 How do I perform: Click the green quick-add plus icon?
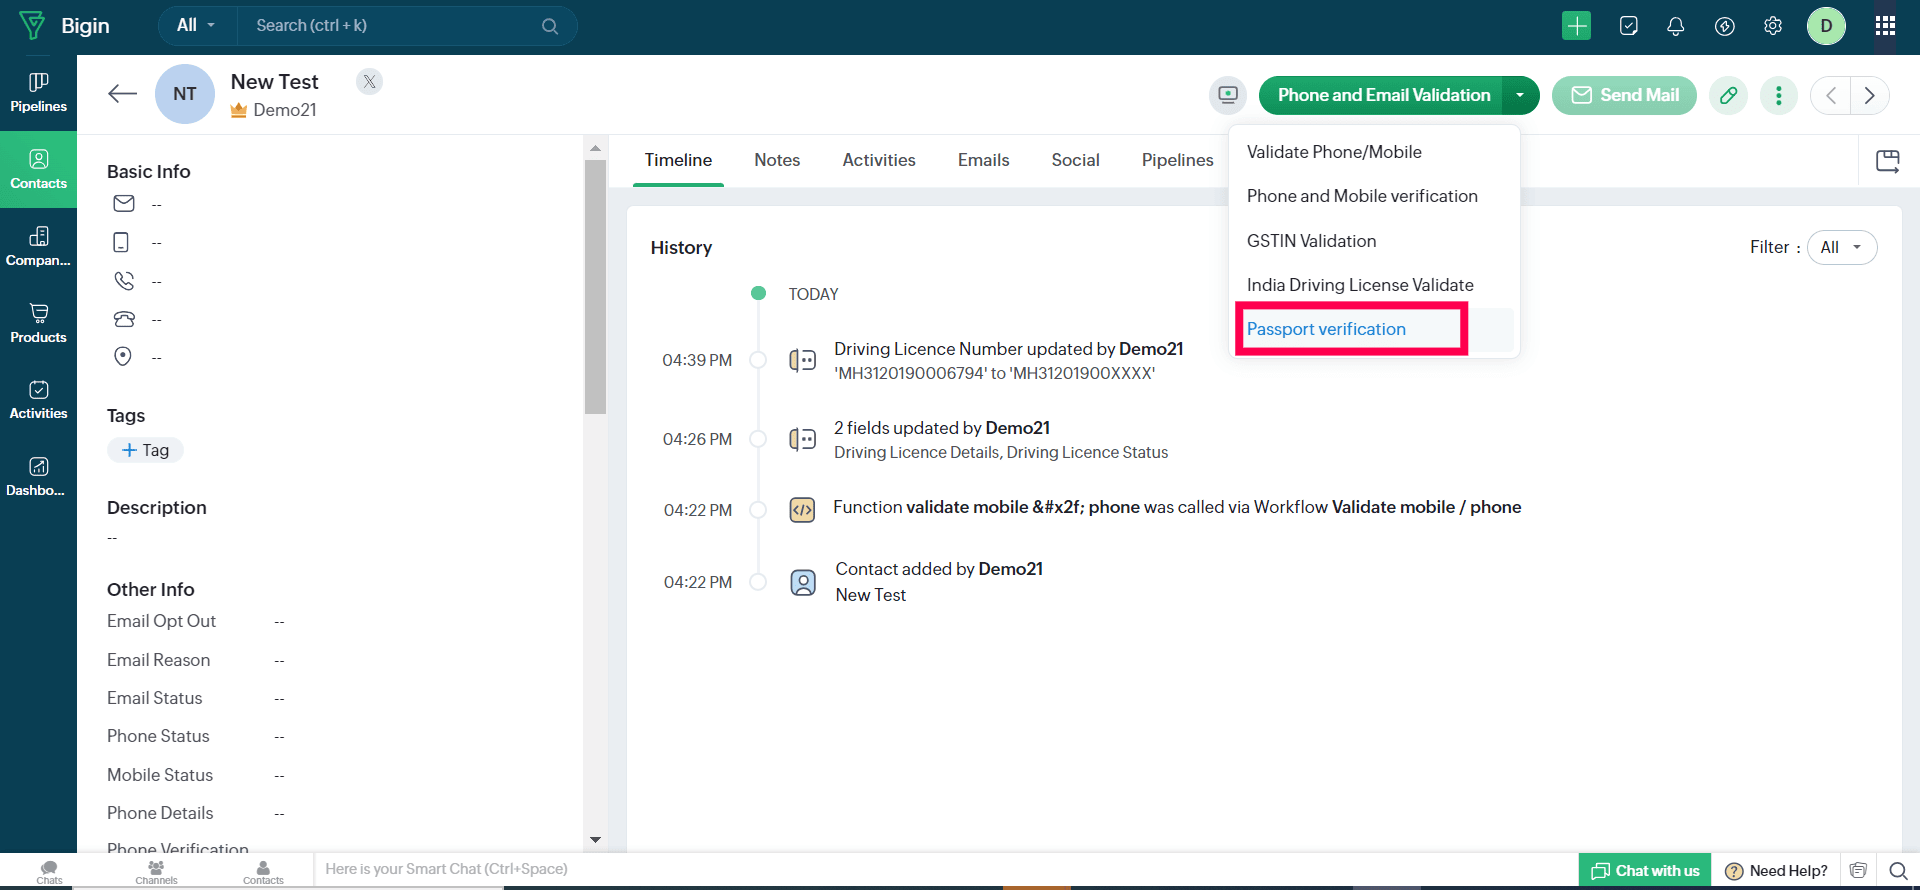[1576, 26]
